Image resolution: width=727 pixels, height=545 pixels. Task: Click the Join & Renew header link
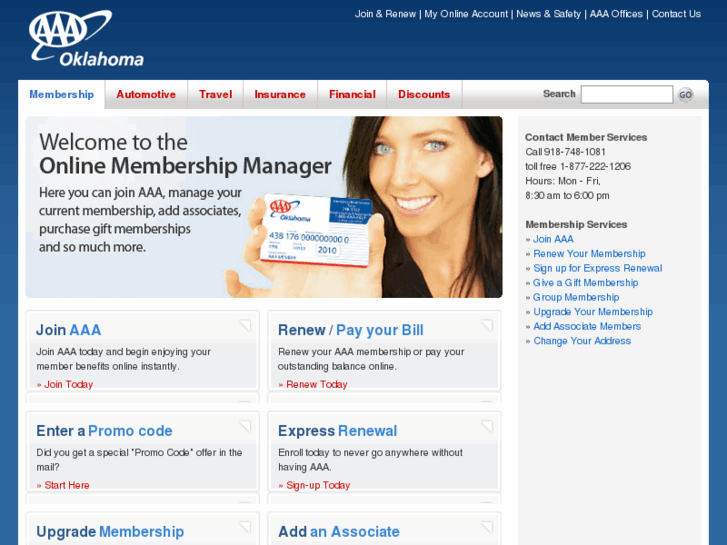[x=385, y=14]
